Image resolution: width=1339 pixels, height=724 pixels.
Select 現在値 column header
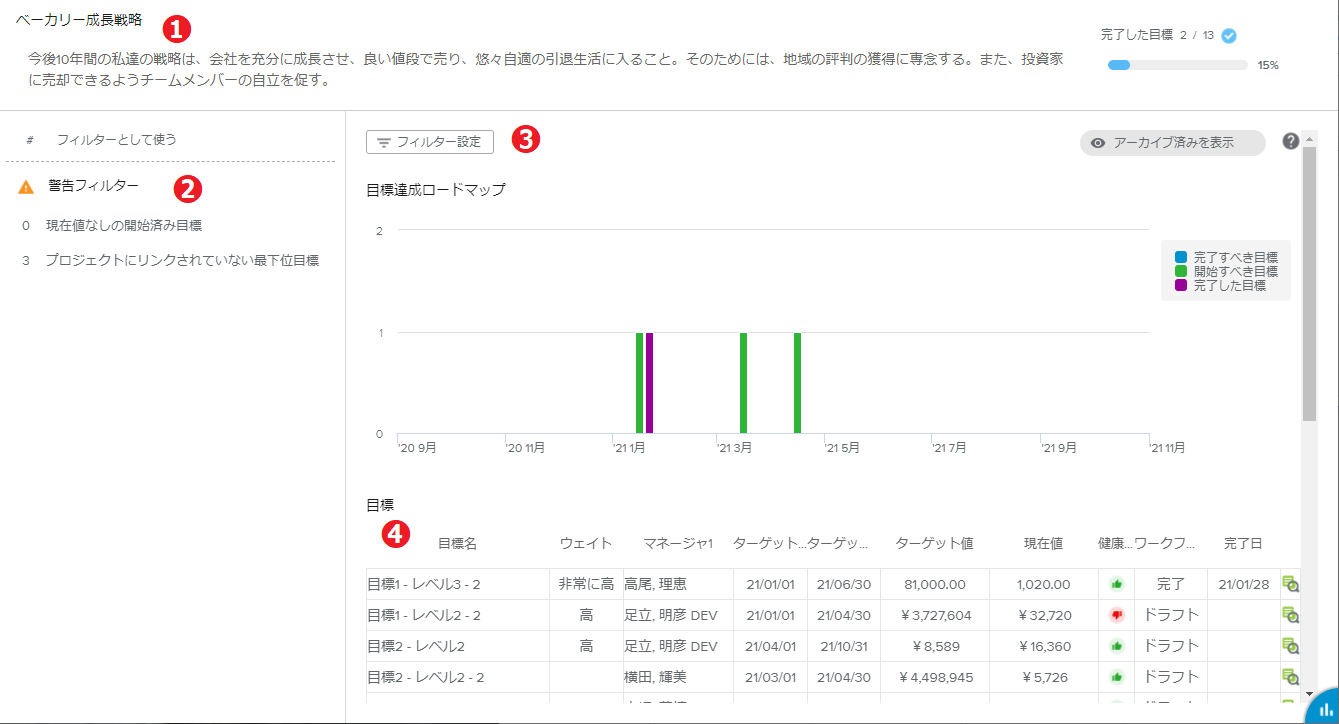click(1043, 544)
